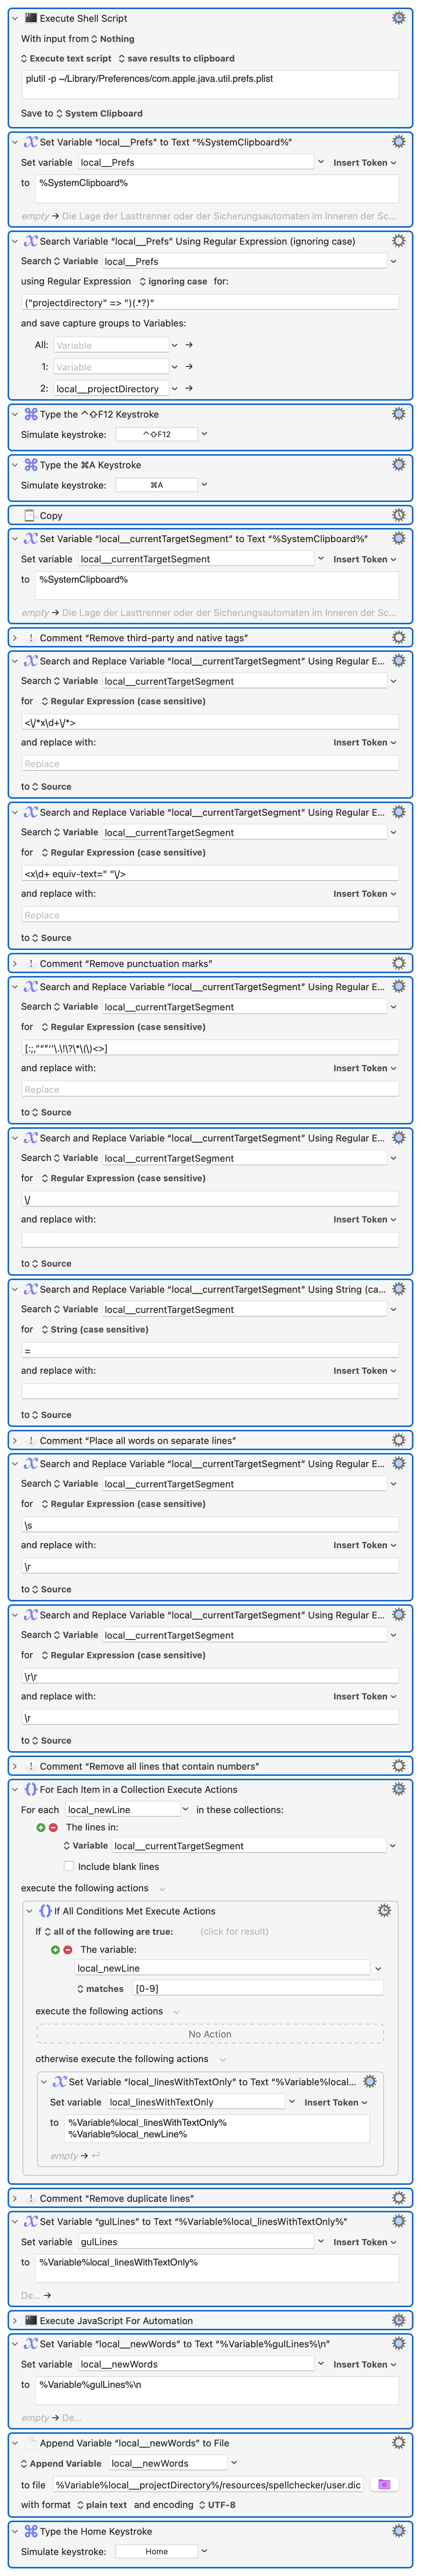Click gear on Append Variable local__newWords to File

pyautogui.click(x=398, y=2442)
